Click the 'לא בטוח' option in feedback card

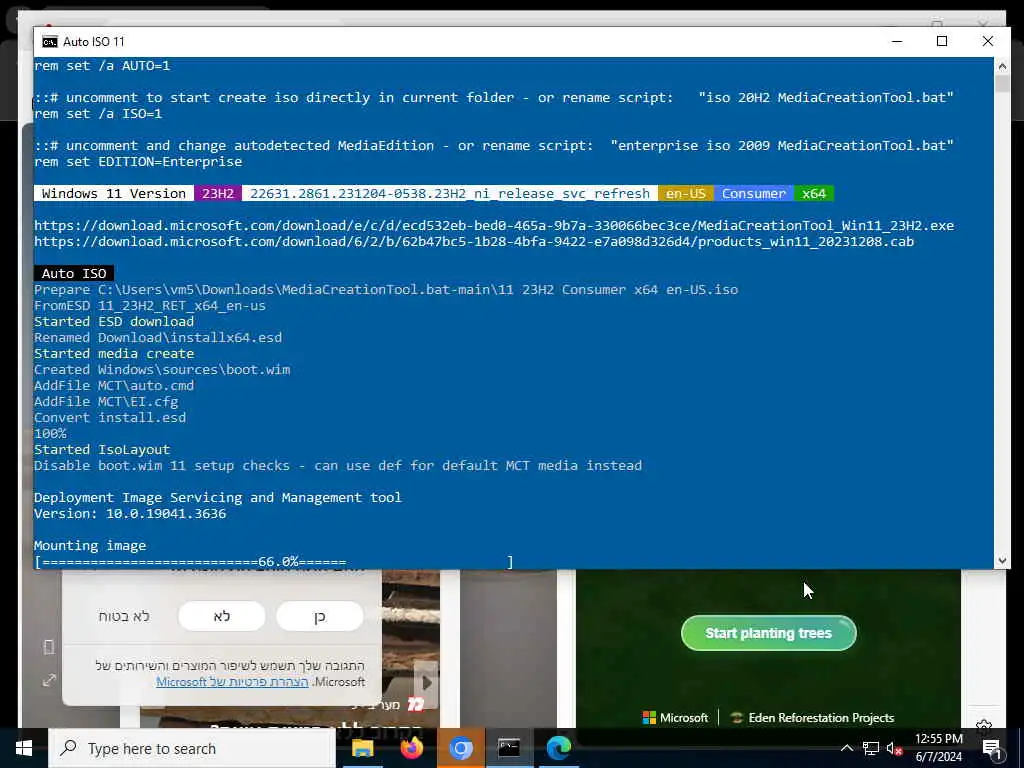tap(124, 616)
